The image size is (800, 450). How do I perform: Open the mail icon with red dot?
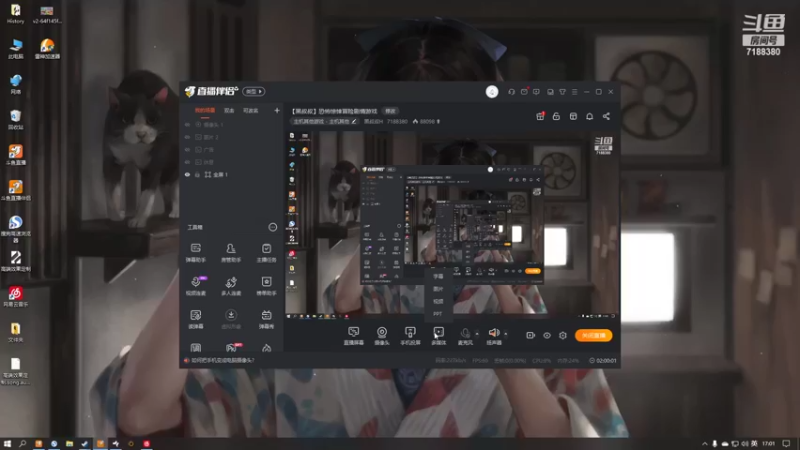click(524, 92)
